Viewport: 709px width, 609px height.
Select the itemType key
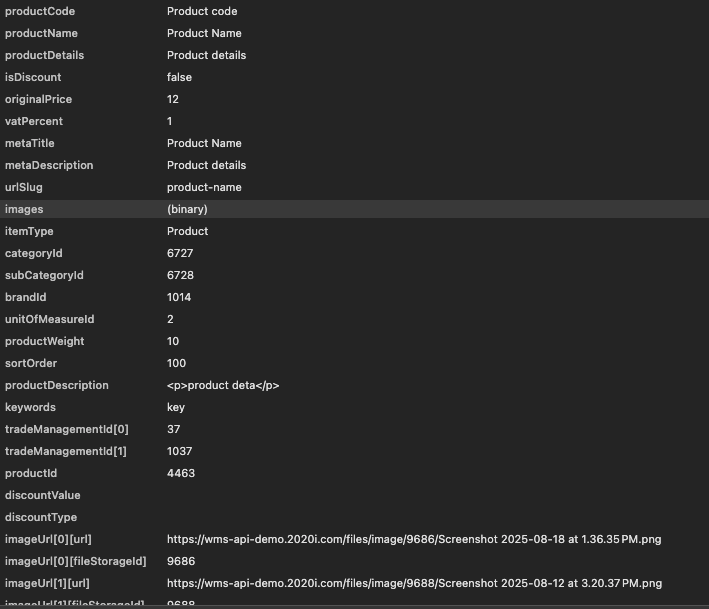[x=29, y=231]
